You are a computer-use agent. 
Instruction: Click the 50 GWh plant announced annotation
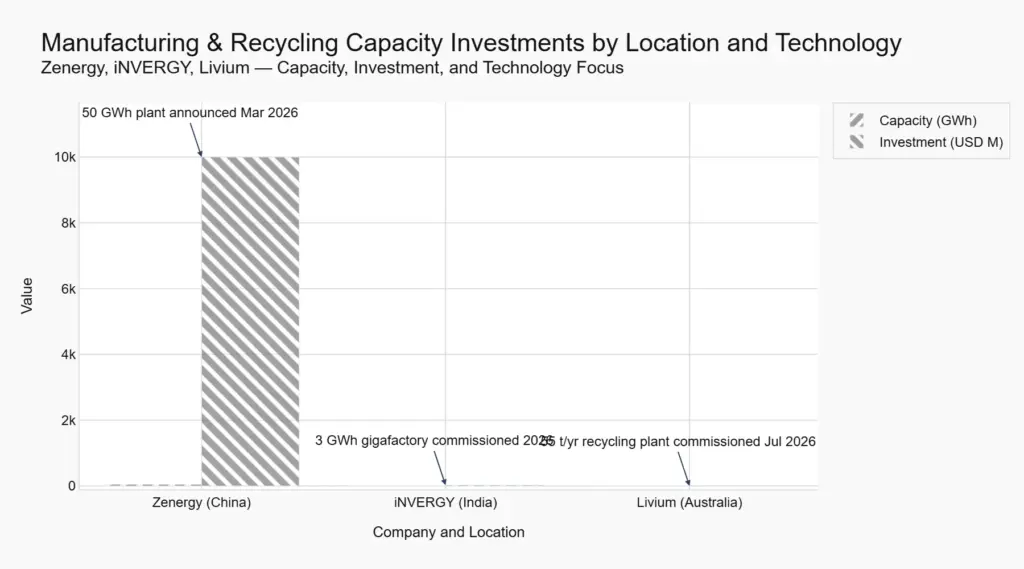pyautogui.click(x=189, y=113)
